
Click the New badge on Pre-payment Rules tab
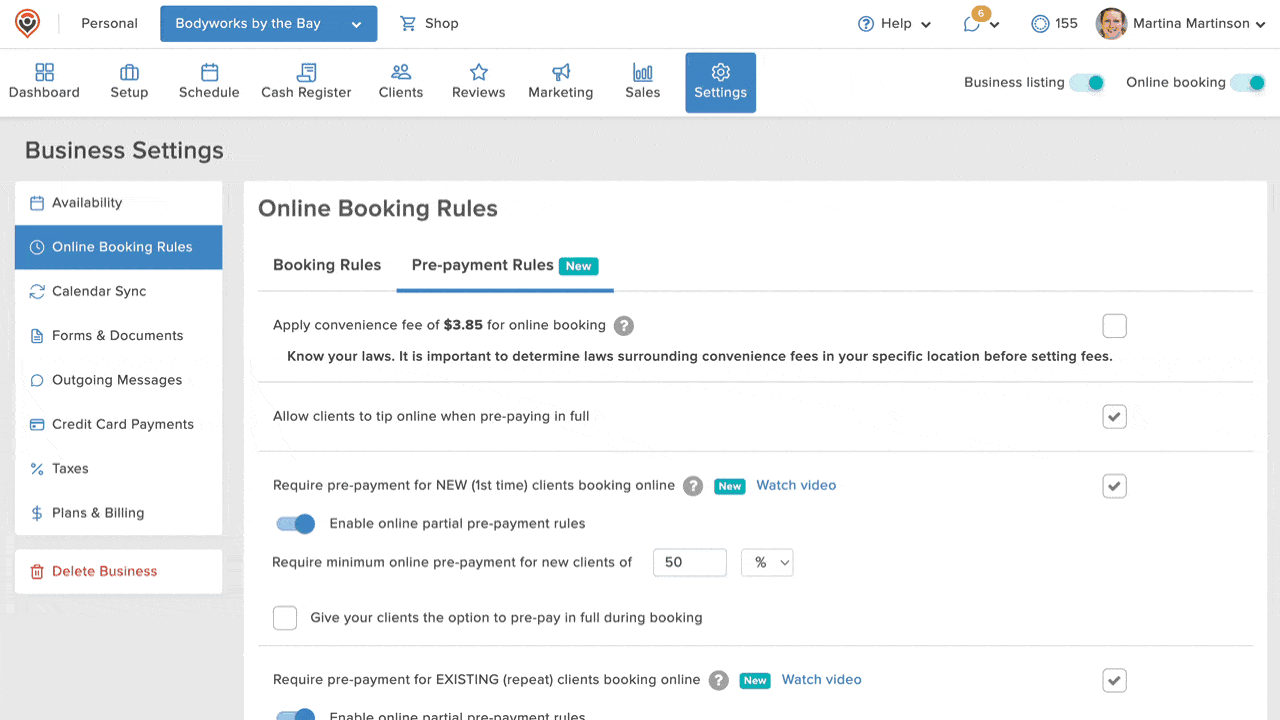point(578,266)
